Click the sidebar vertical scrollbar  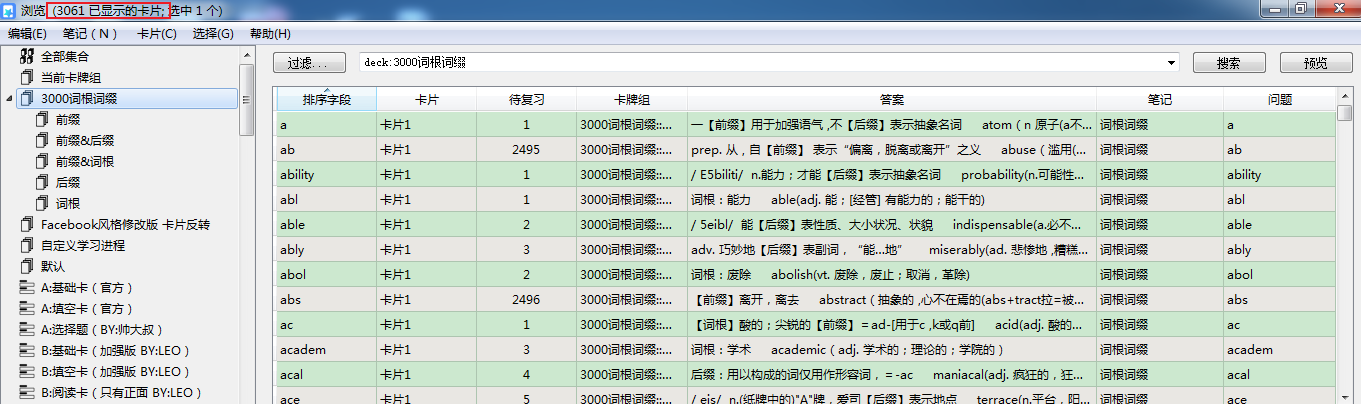[x=247, y=225]
